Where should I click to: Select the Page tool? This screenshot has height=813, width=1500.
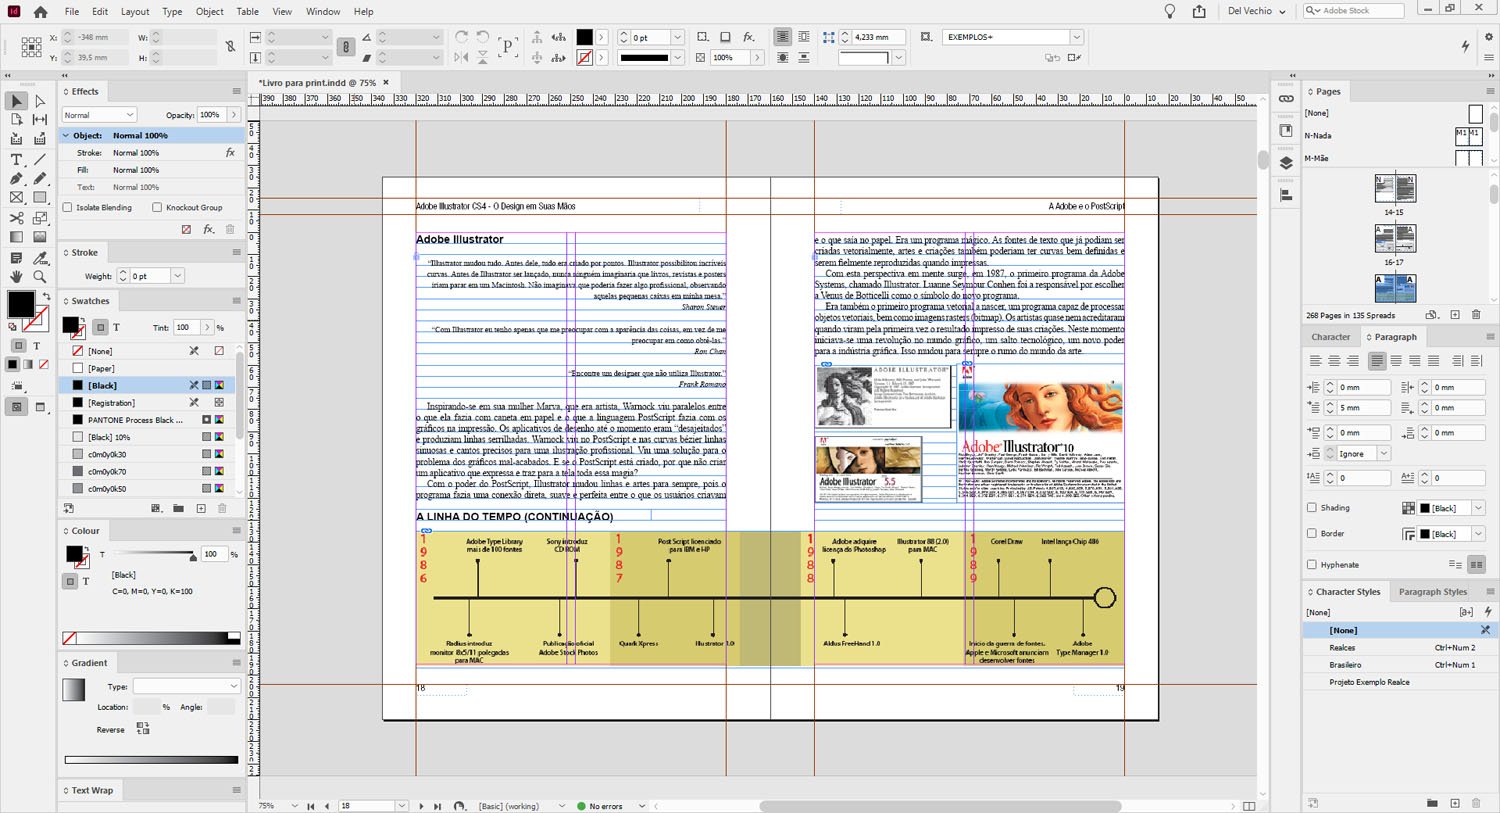(x=16, y=120)
